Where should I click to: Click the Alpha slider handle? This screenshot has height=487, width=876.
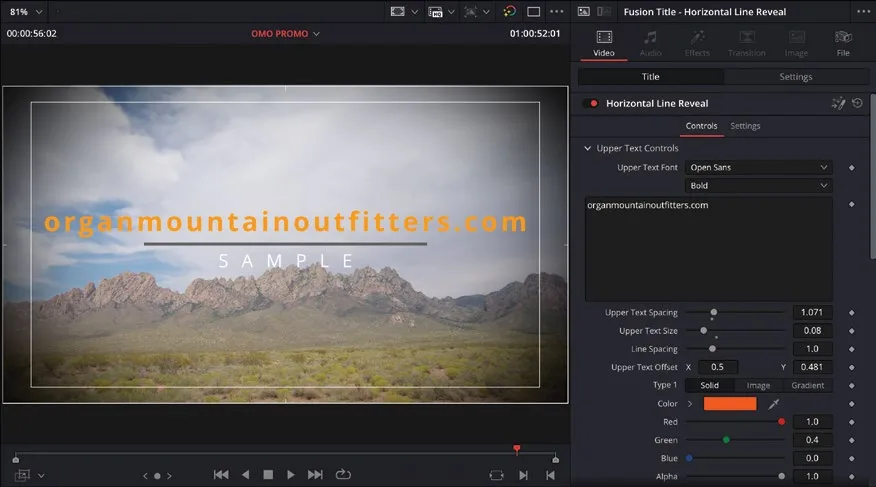[781, 476]
